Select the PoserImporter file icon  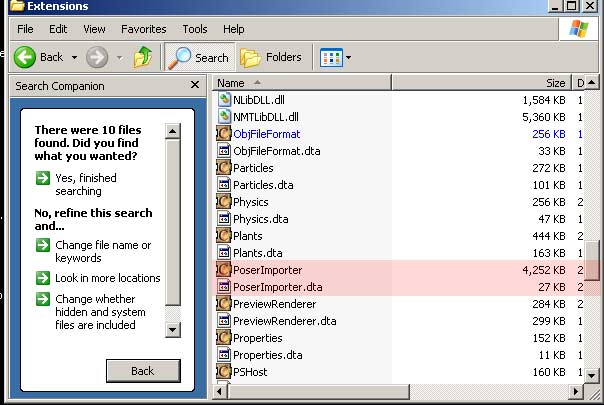tap(223, 270)
